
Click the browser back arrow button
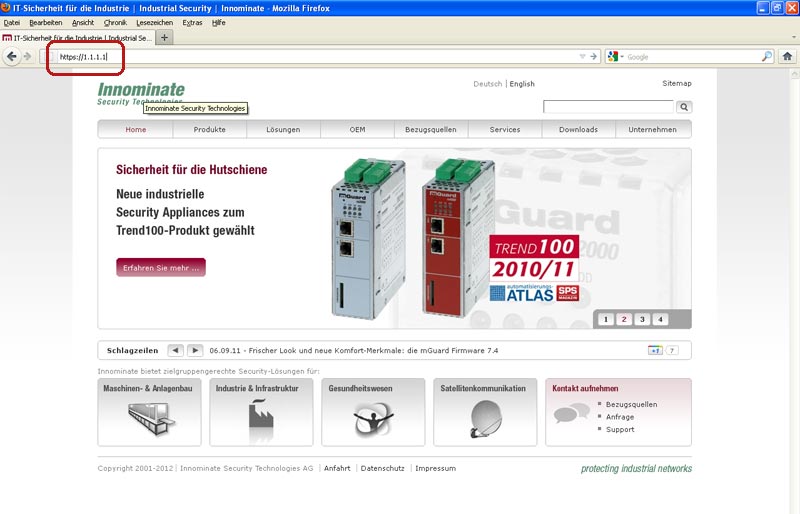pyautogui.click(x=12, y=57)
